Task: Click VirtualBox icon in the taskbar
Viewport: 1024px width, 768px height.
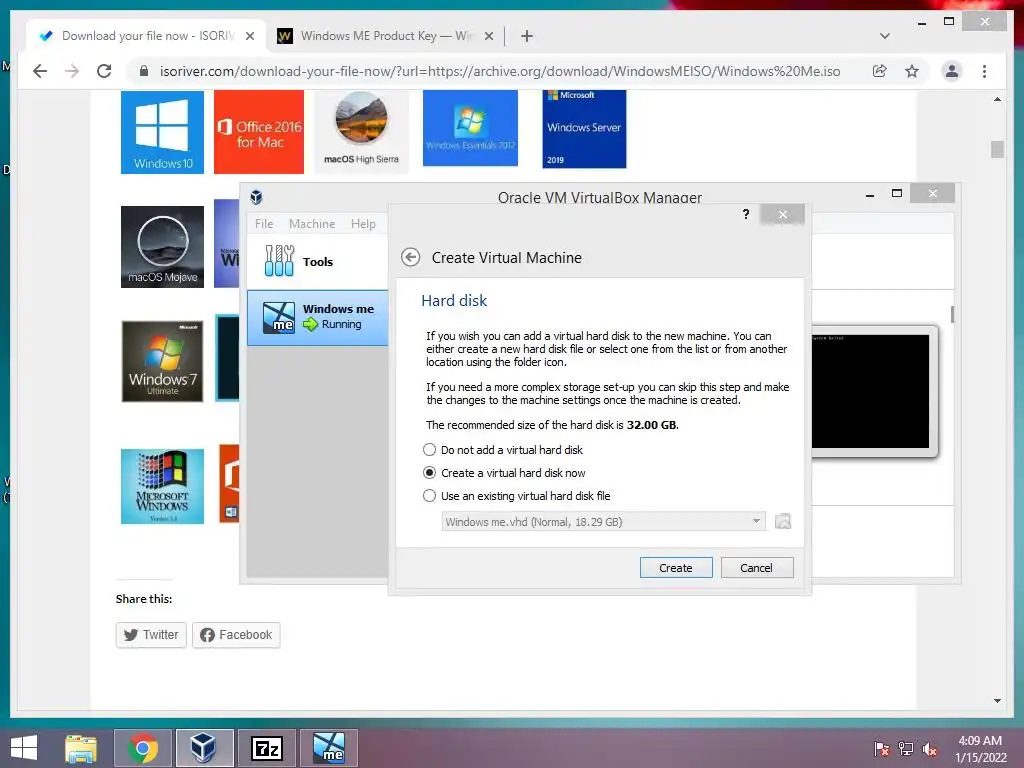Action: click(203, 748)
